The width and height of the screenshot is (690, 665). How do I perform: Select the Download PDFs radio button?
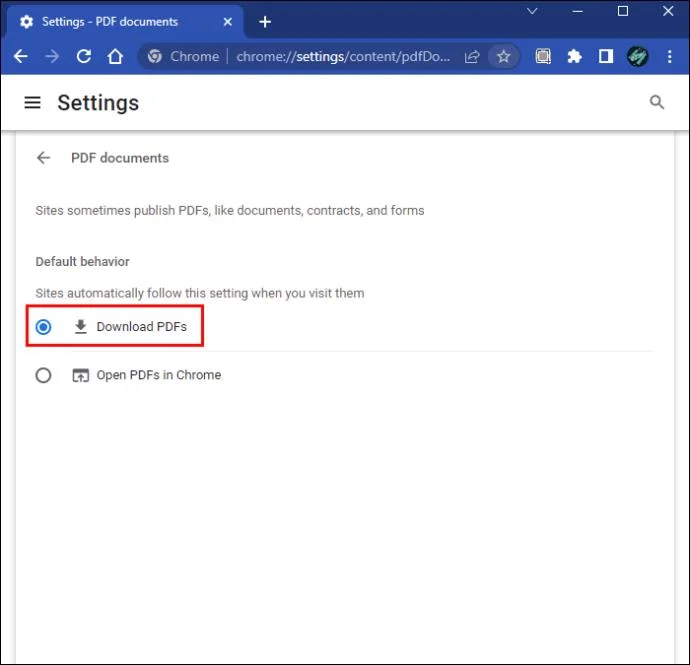pos(43,327)
